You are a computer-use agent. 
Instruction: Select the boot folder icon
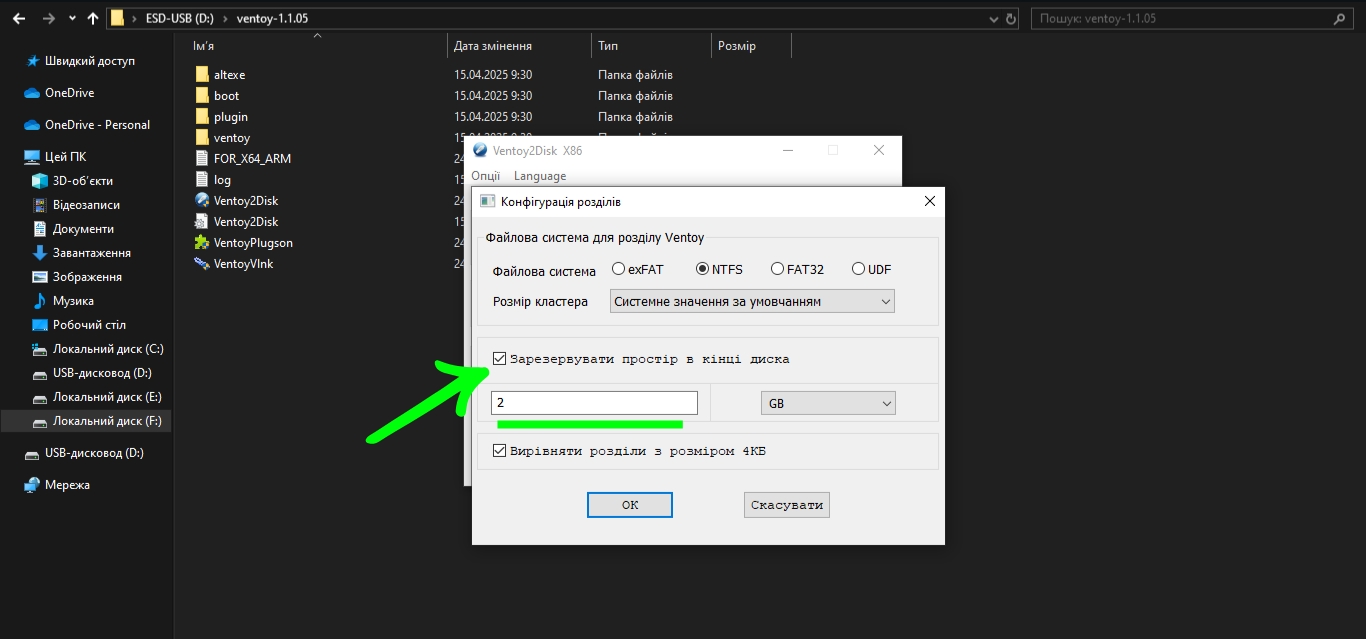203,96
